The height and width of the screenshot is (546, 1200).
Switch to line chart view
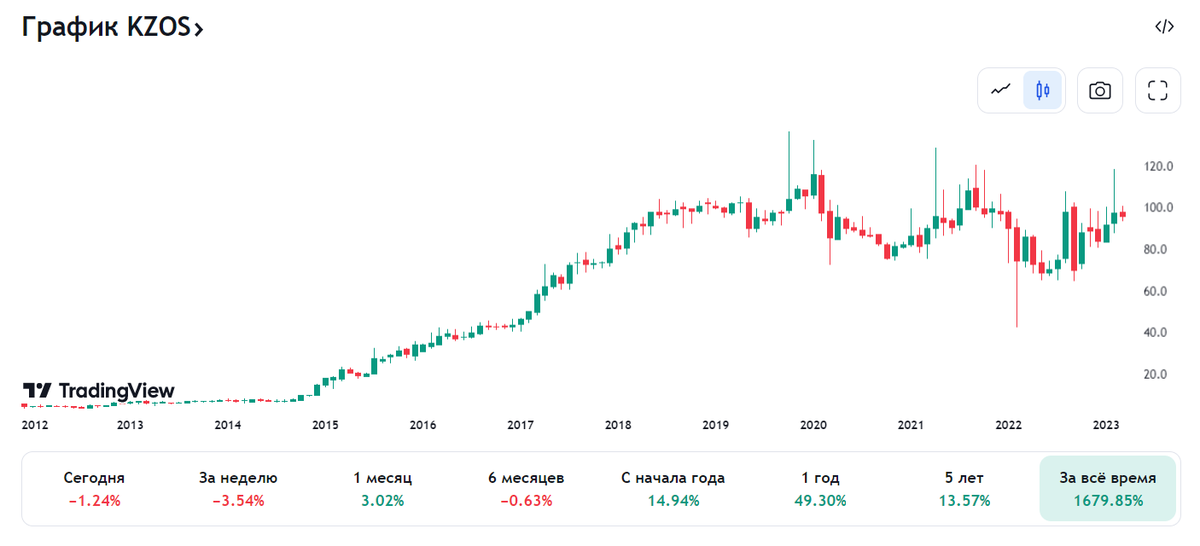click(x=1001, y=90)
